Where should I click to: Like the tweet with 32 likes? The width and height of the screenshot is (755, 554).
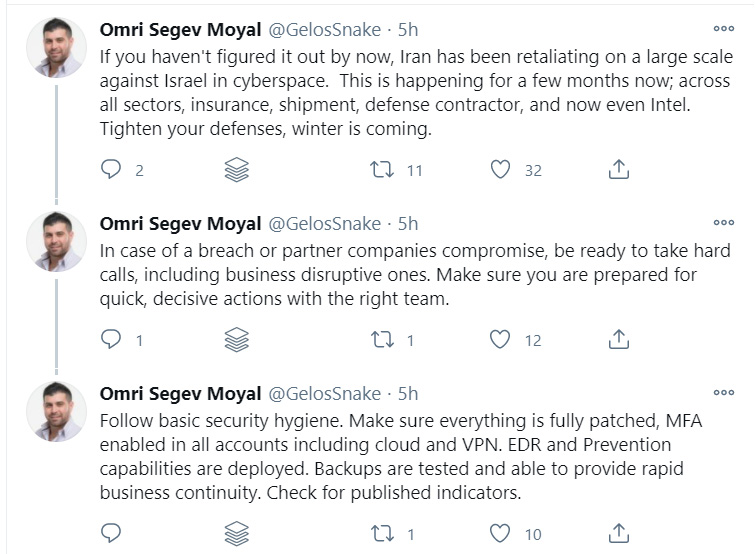pyautogui.click(x=500, y=170)
